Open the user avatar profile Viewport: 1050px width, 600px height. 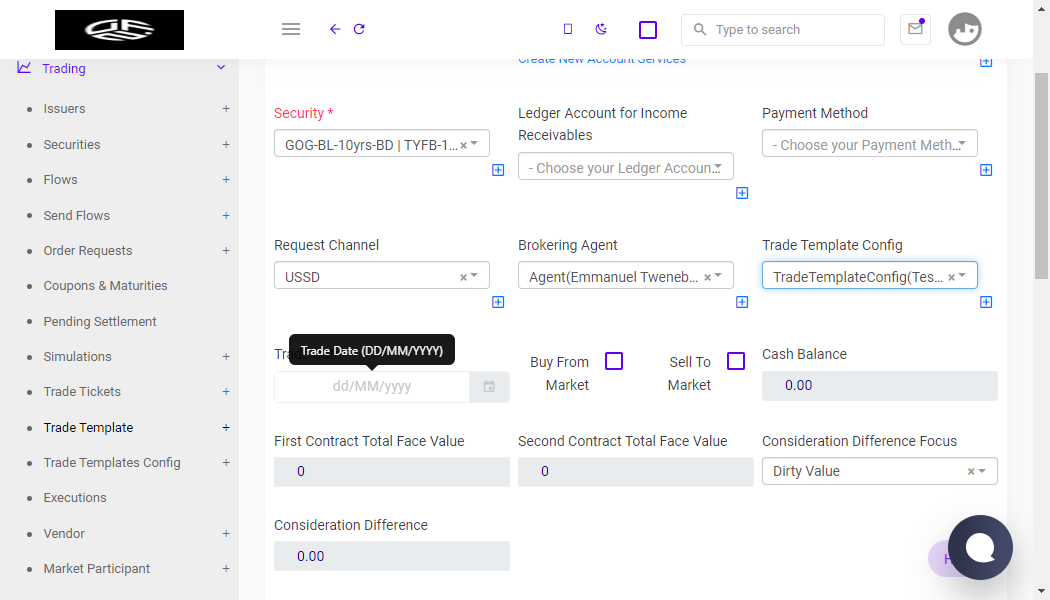click(964, 29)
